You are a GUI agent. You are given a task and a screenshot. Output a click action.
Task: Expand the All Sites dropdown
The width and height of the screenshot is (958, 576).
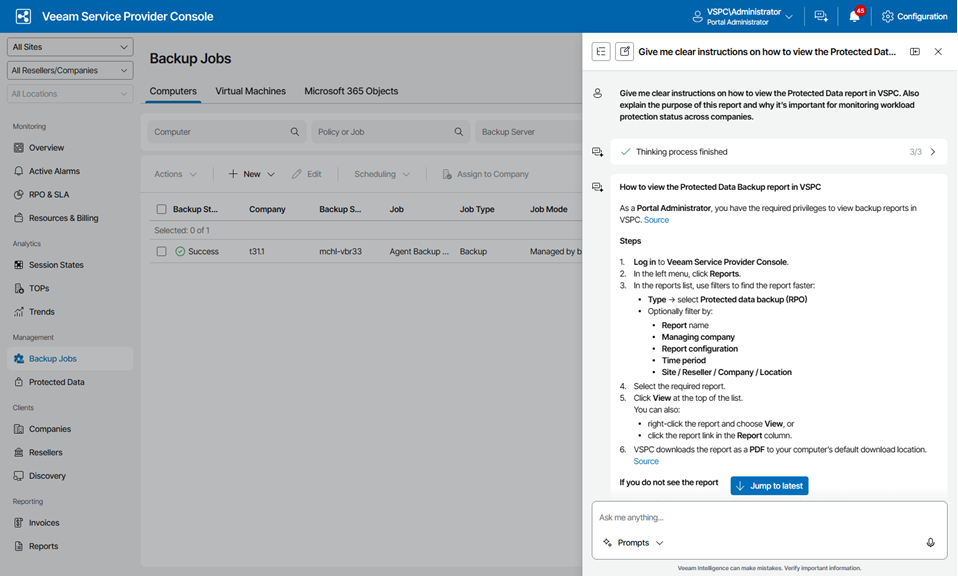70,47
